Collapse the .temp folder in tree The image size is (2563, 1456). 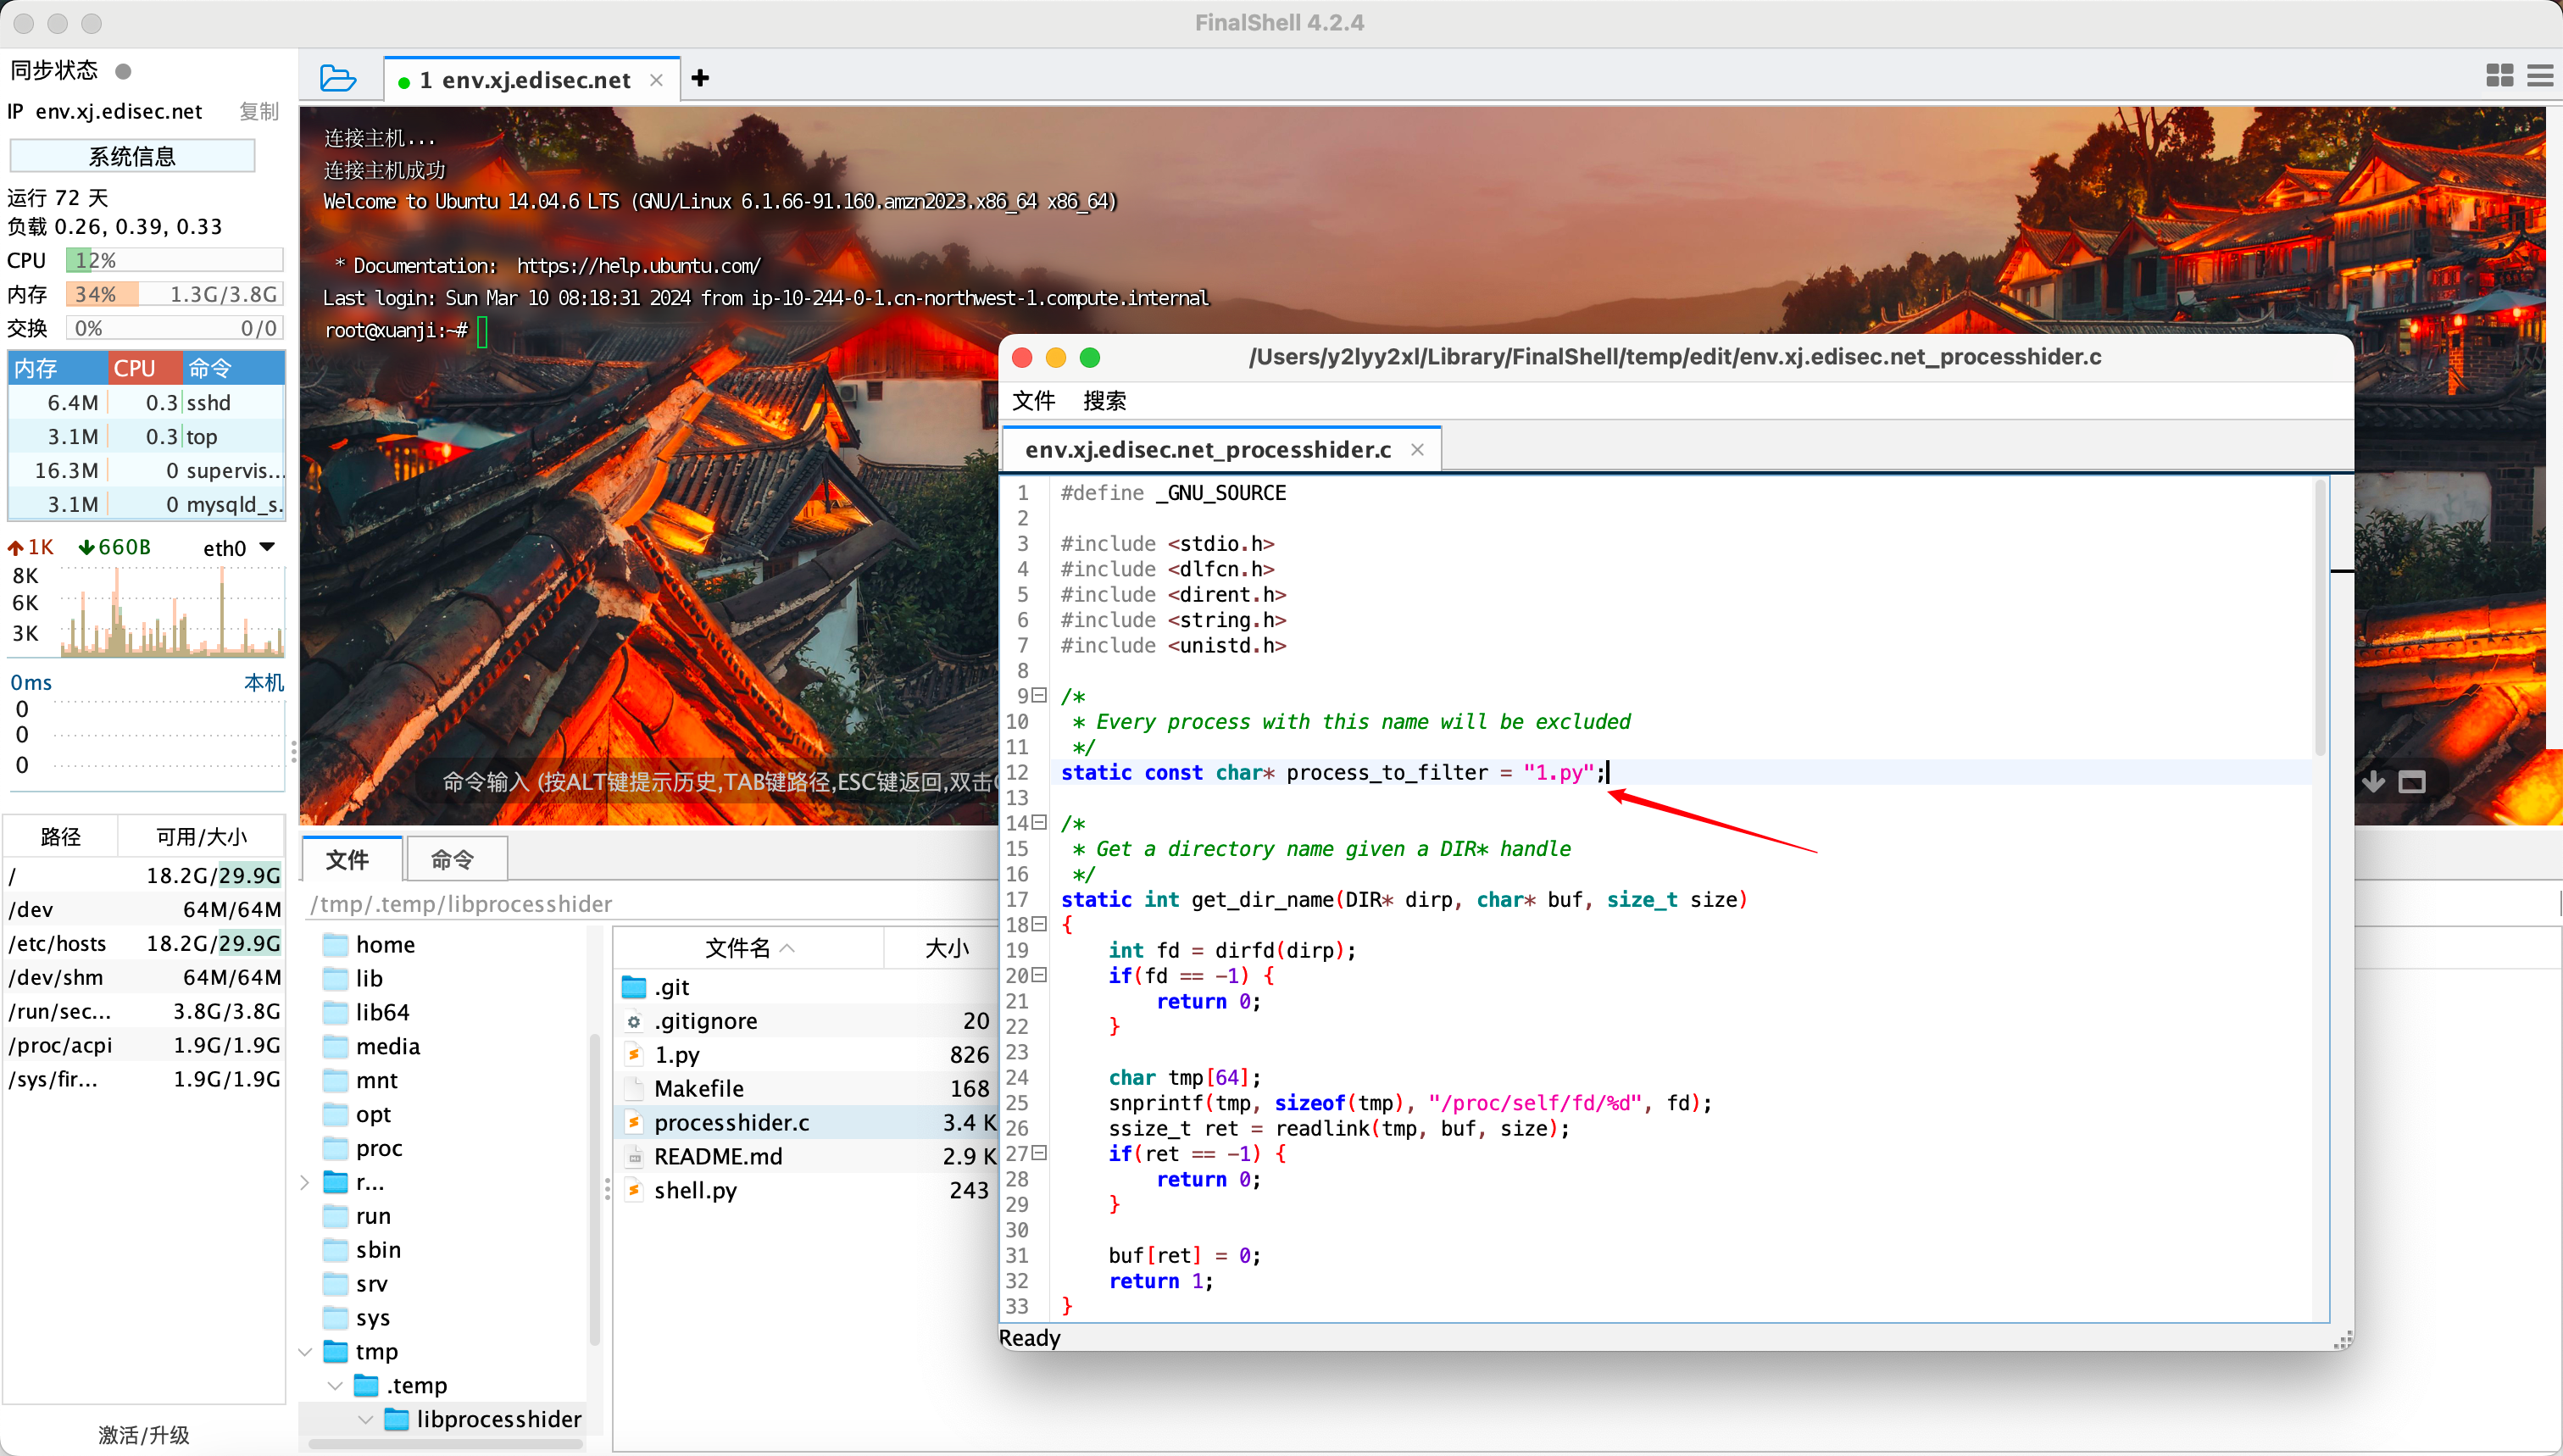[x=336, y=1385]
